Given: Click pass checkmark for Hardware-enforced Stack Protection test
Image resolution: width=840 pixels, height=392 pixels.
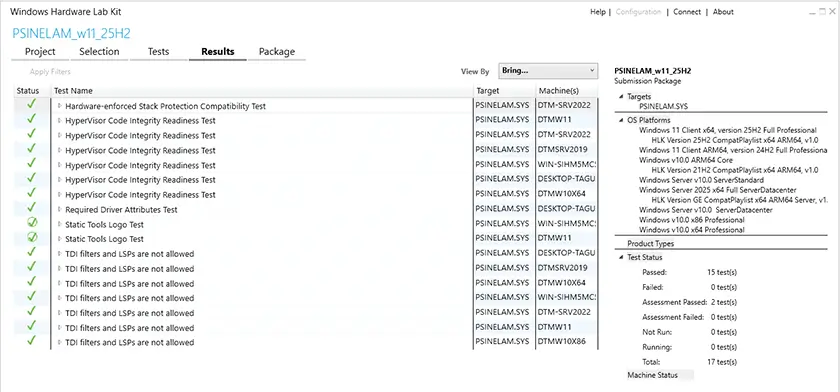Looking at the screenshot, I should click(x=31, y=104).
